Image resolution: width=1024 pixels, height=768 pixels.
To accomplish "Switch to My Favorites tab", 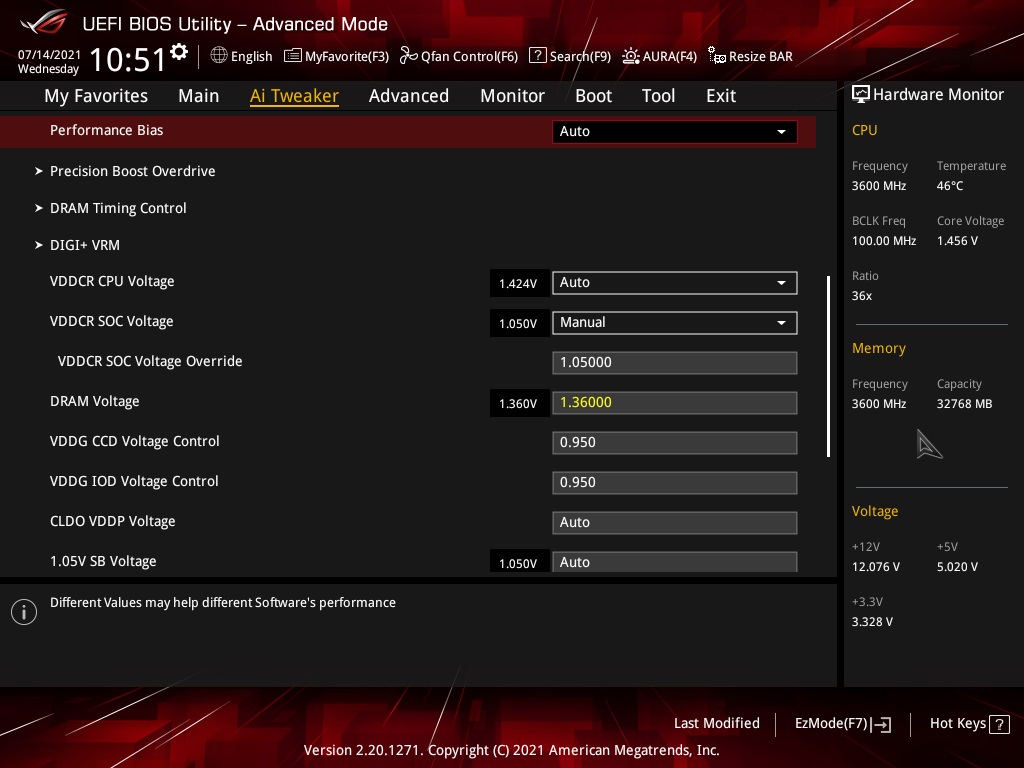I will point(96,96).
